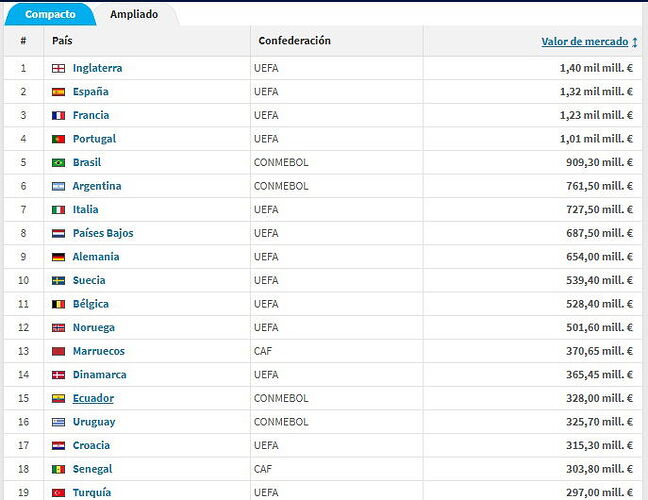The image size is (648, 500).
Task: Switch to the Ampliado tab
Action: (x=134, y=14)
